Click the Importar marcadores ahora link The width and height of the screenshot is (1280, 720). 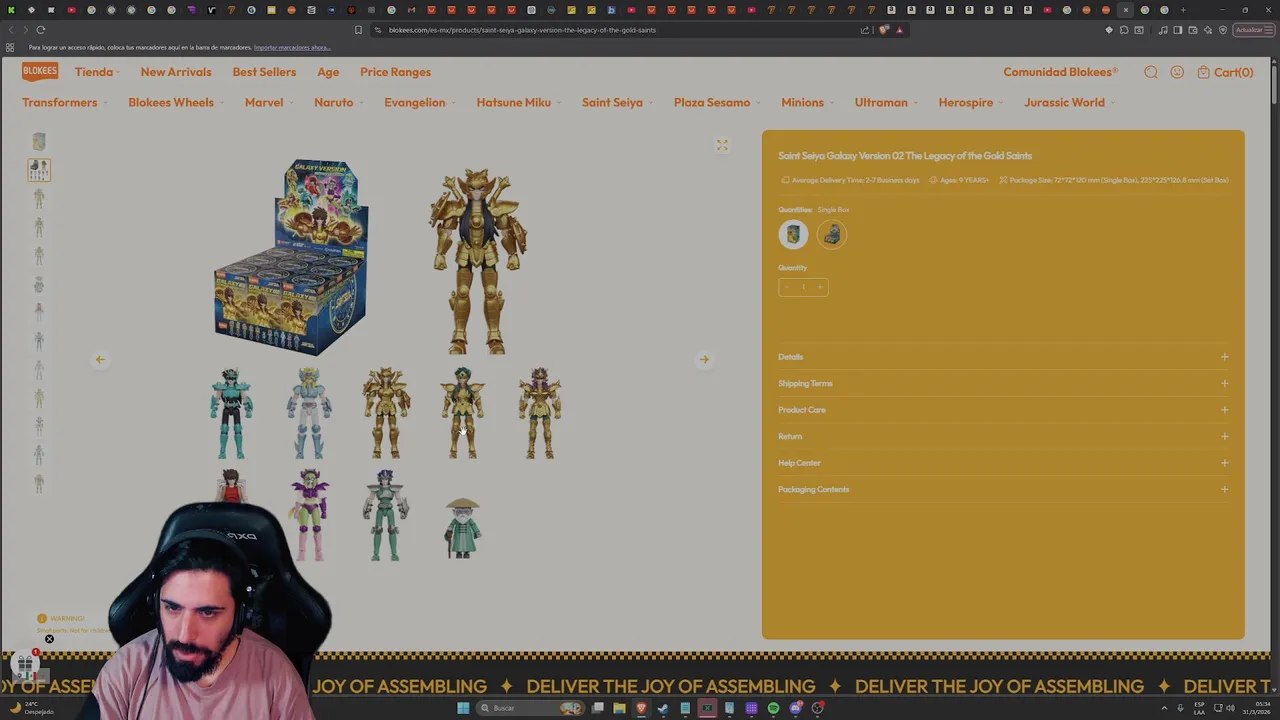pyautogui.click(x=292, y=47)
